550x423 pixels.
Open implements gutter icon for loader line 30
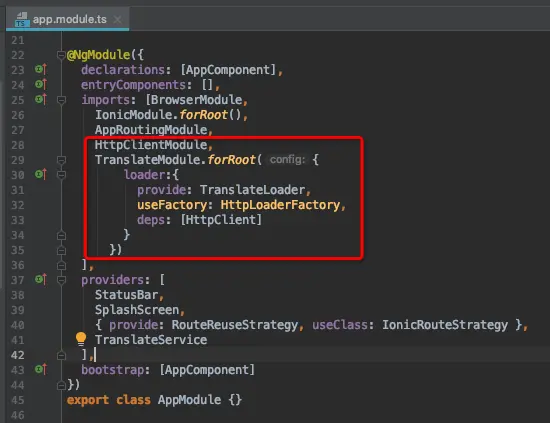[x=41, y=174]
